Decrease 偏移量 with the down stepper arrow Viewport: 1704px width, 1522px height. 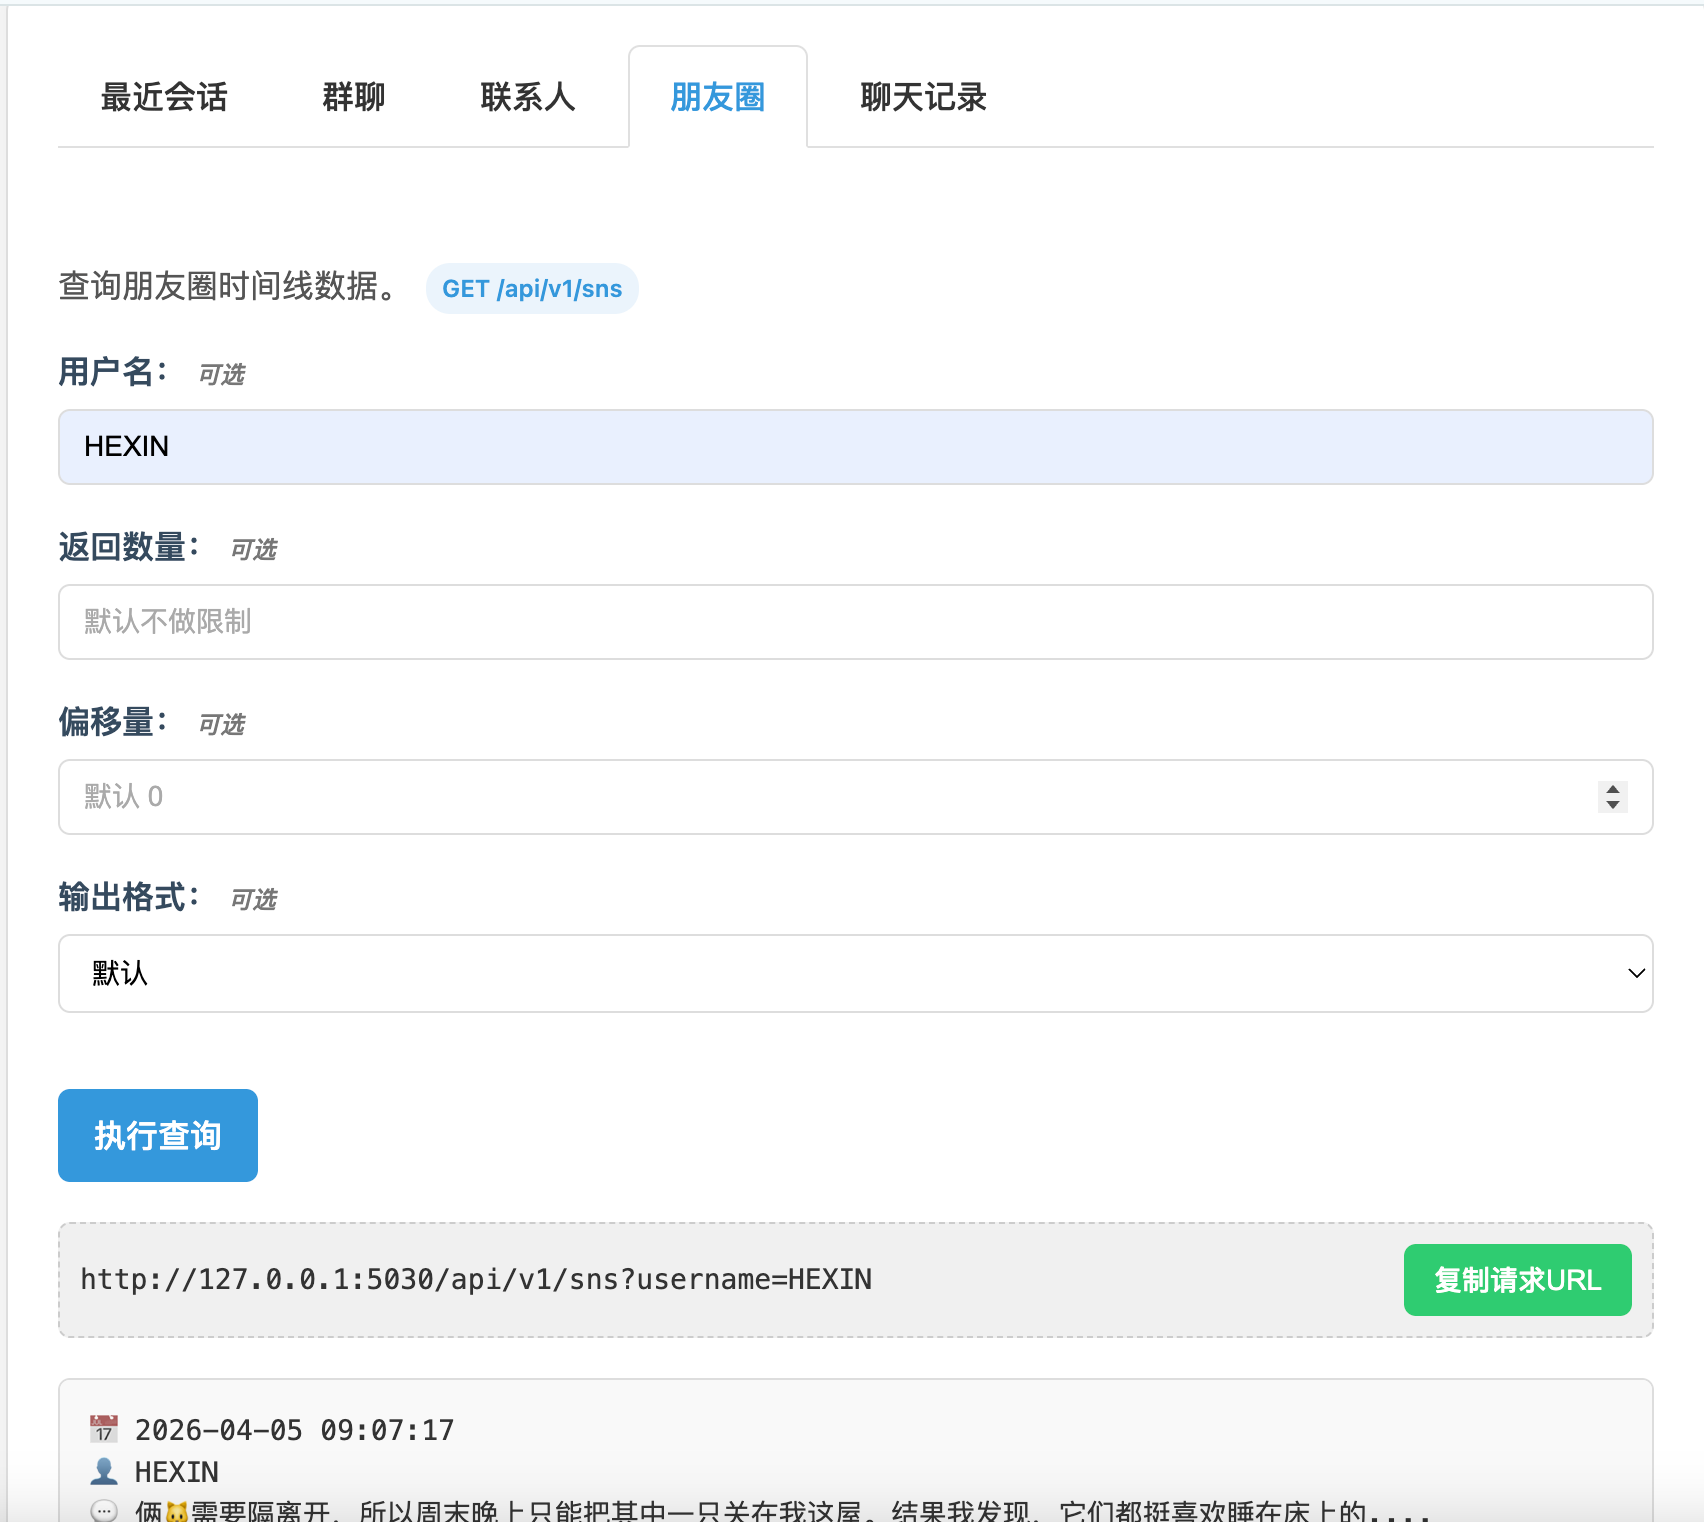(x=1612, y=805)
